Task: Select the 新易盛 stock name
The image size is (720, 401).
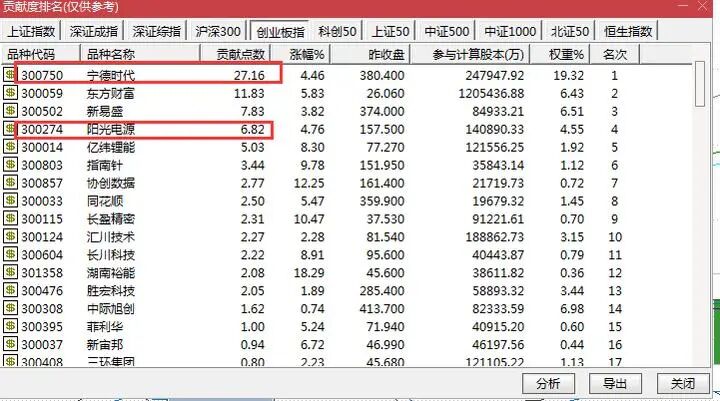Action: [x=105, y=111]
